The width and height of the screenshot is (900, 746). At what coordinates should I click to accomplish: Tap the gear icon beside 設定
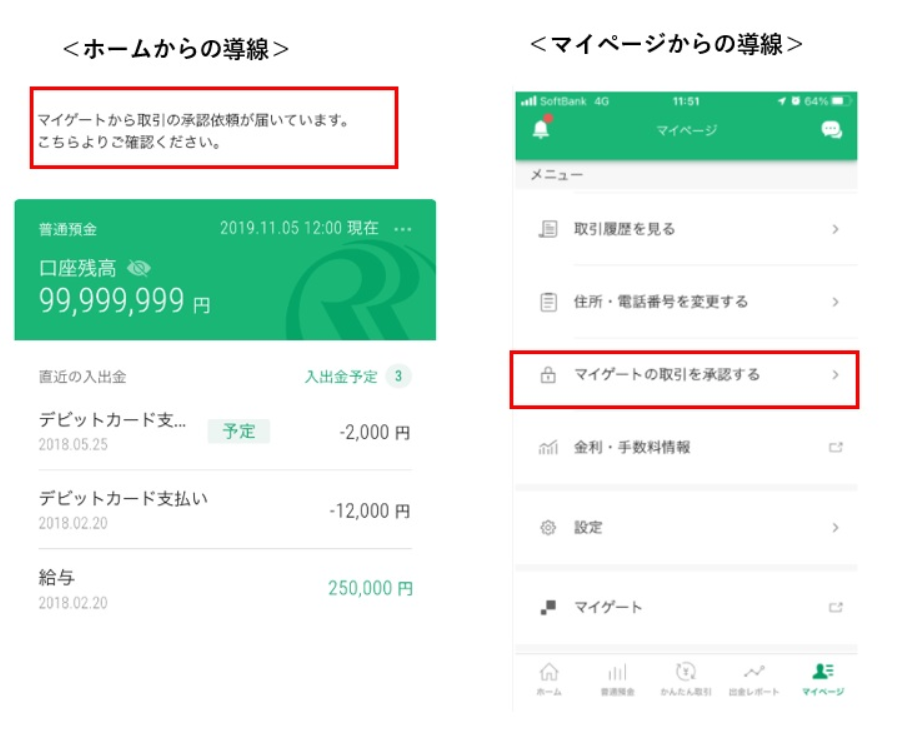point(548,527)
